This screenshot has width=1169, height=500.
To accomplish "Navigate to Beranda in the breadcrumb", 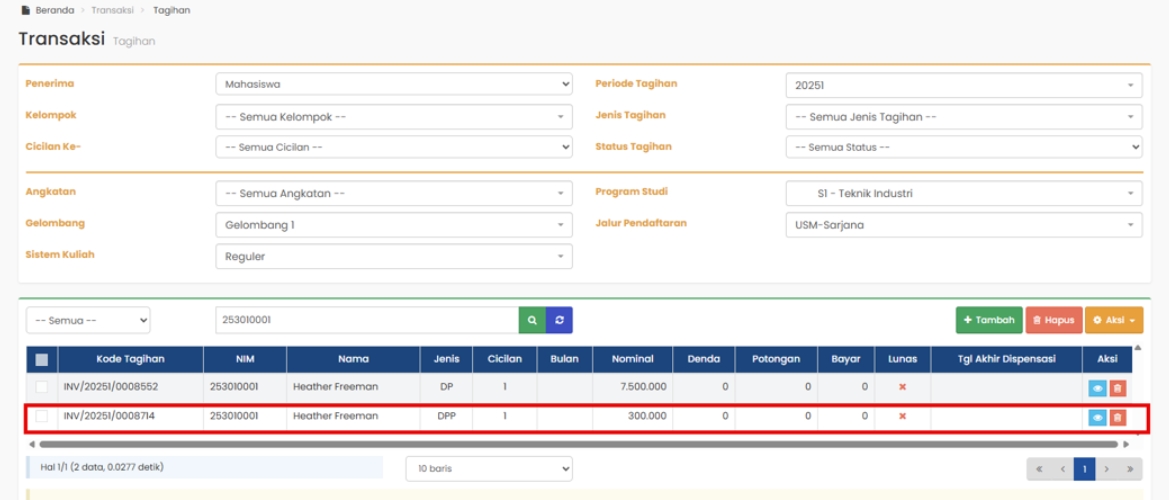I will [x=54, y=10].
